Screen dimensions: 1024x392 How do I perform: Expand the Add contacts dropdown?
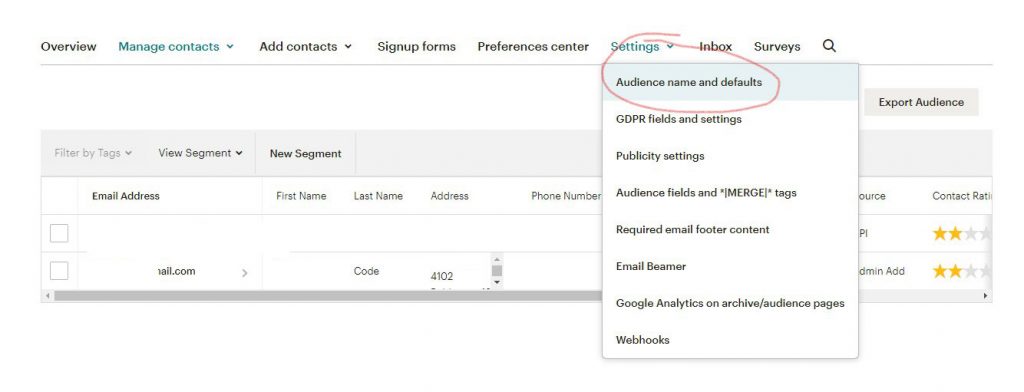point(306,46)
